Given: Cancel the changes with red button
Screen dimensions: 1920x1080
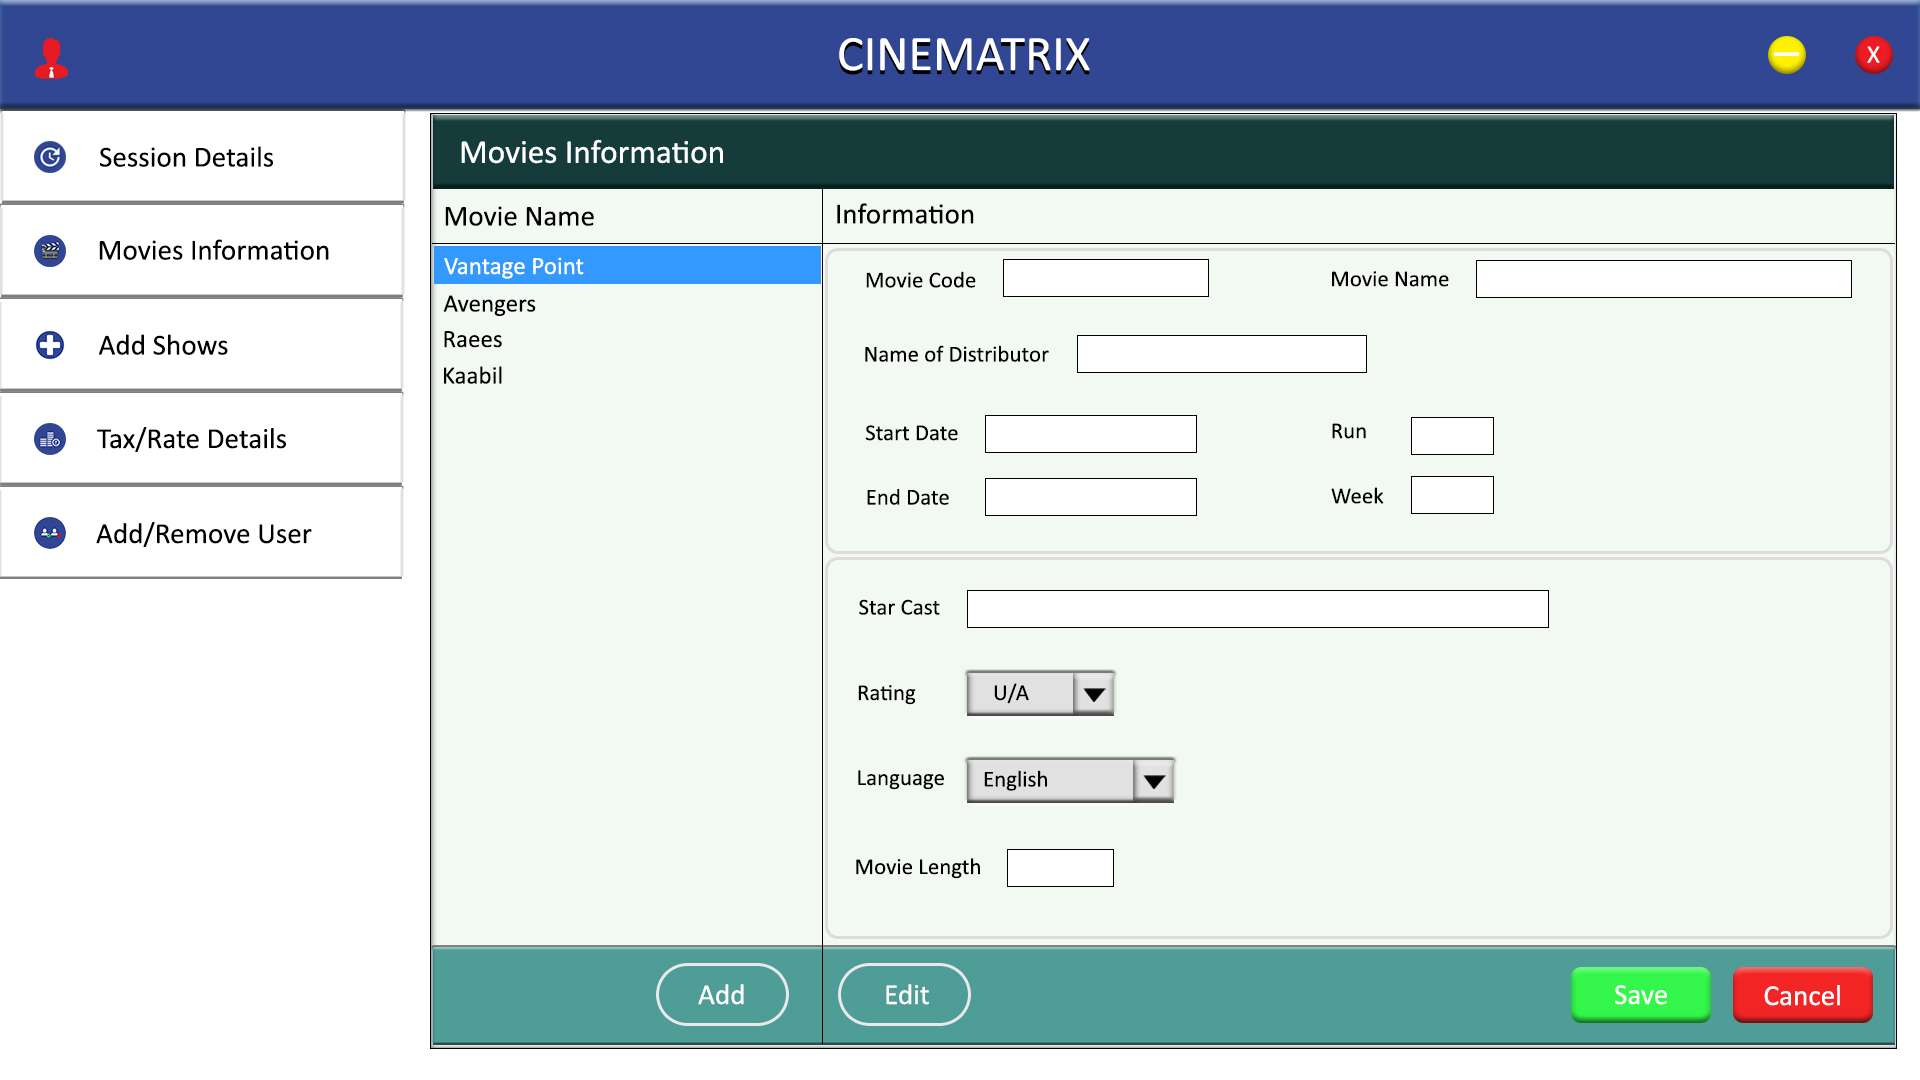Looking at the screenshot, I should [x=1803, y=995].
